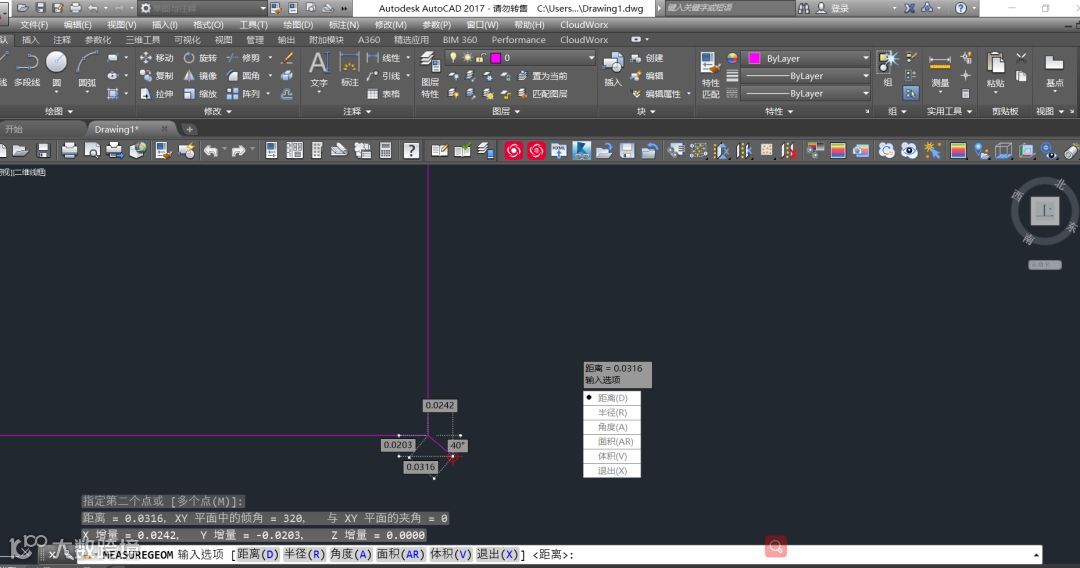Toggle the layer lock padlock icon
Image resolution: width=1080 pixels, height=568 pixels.
[x=481, y=58]
